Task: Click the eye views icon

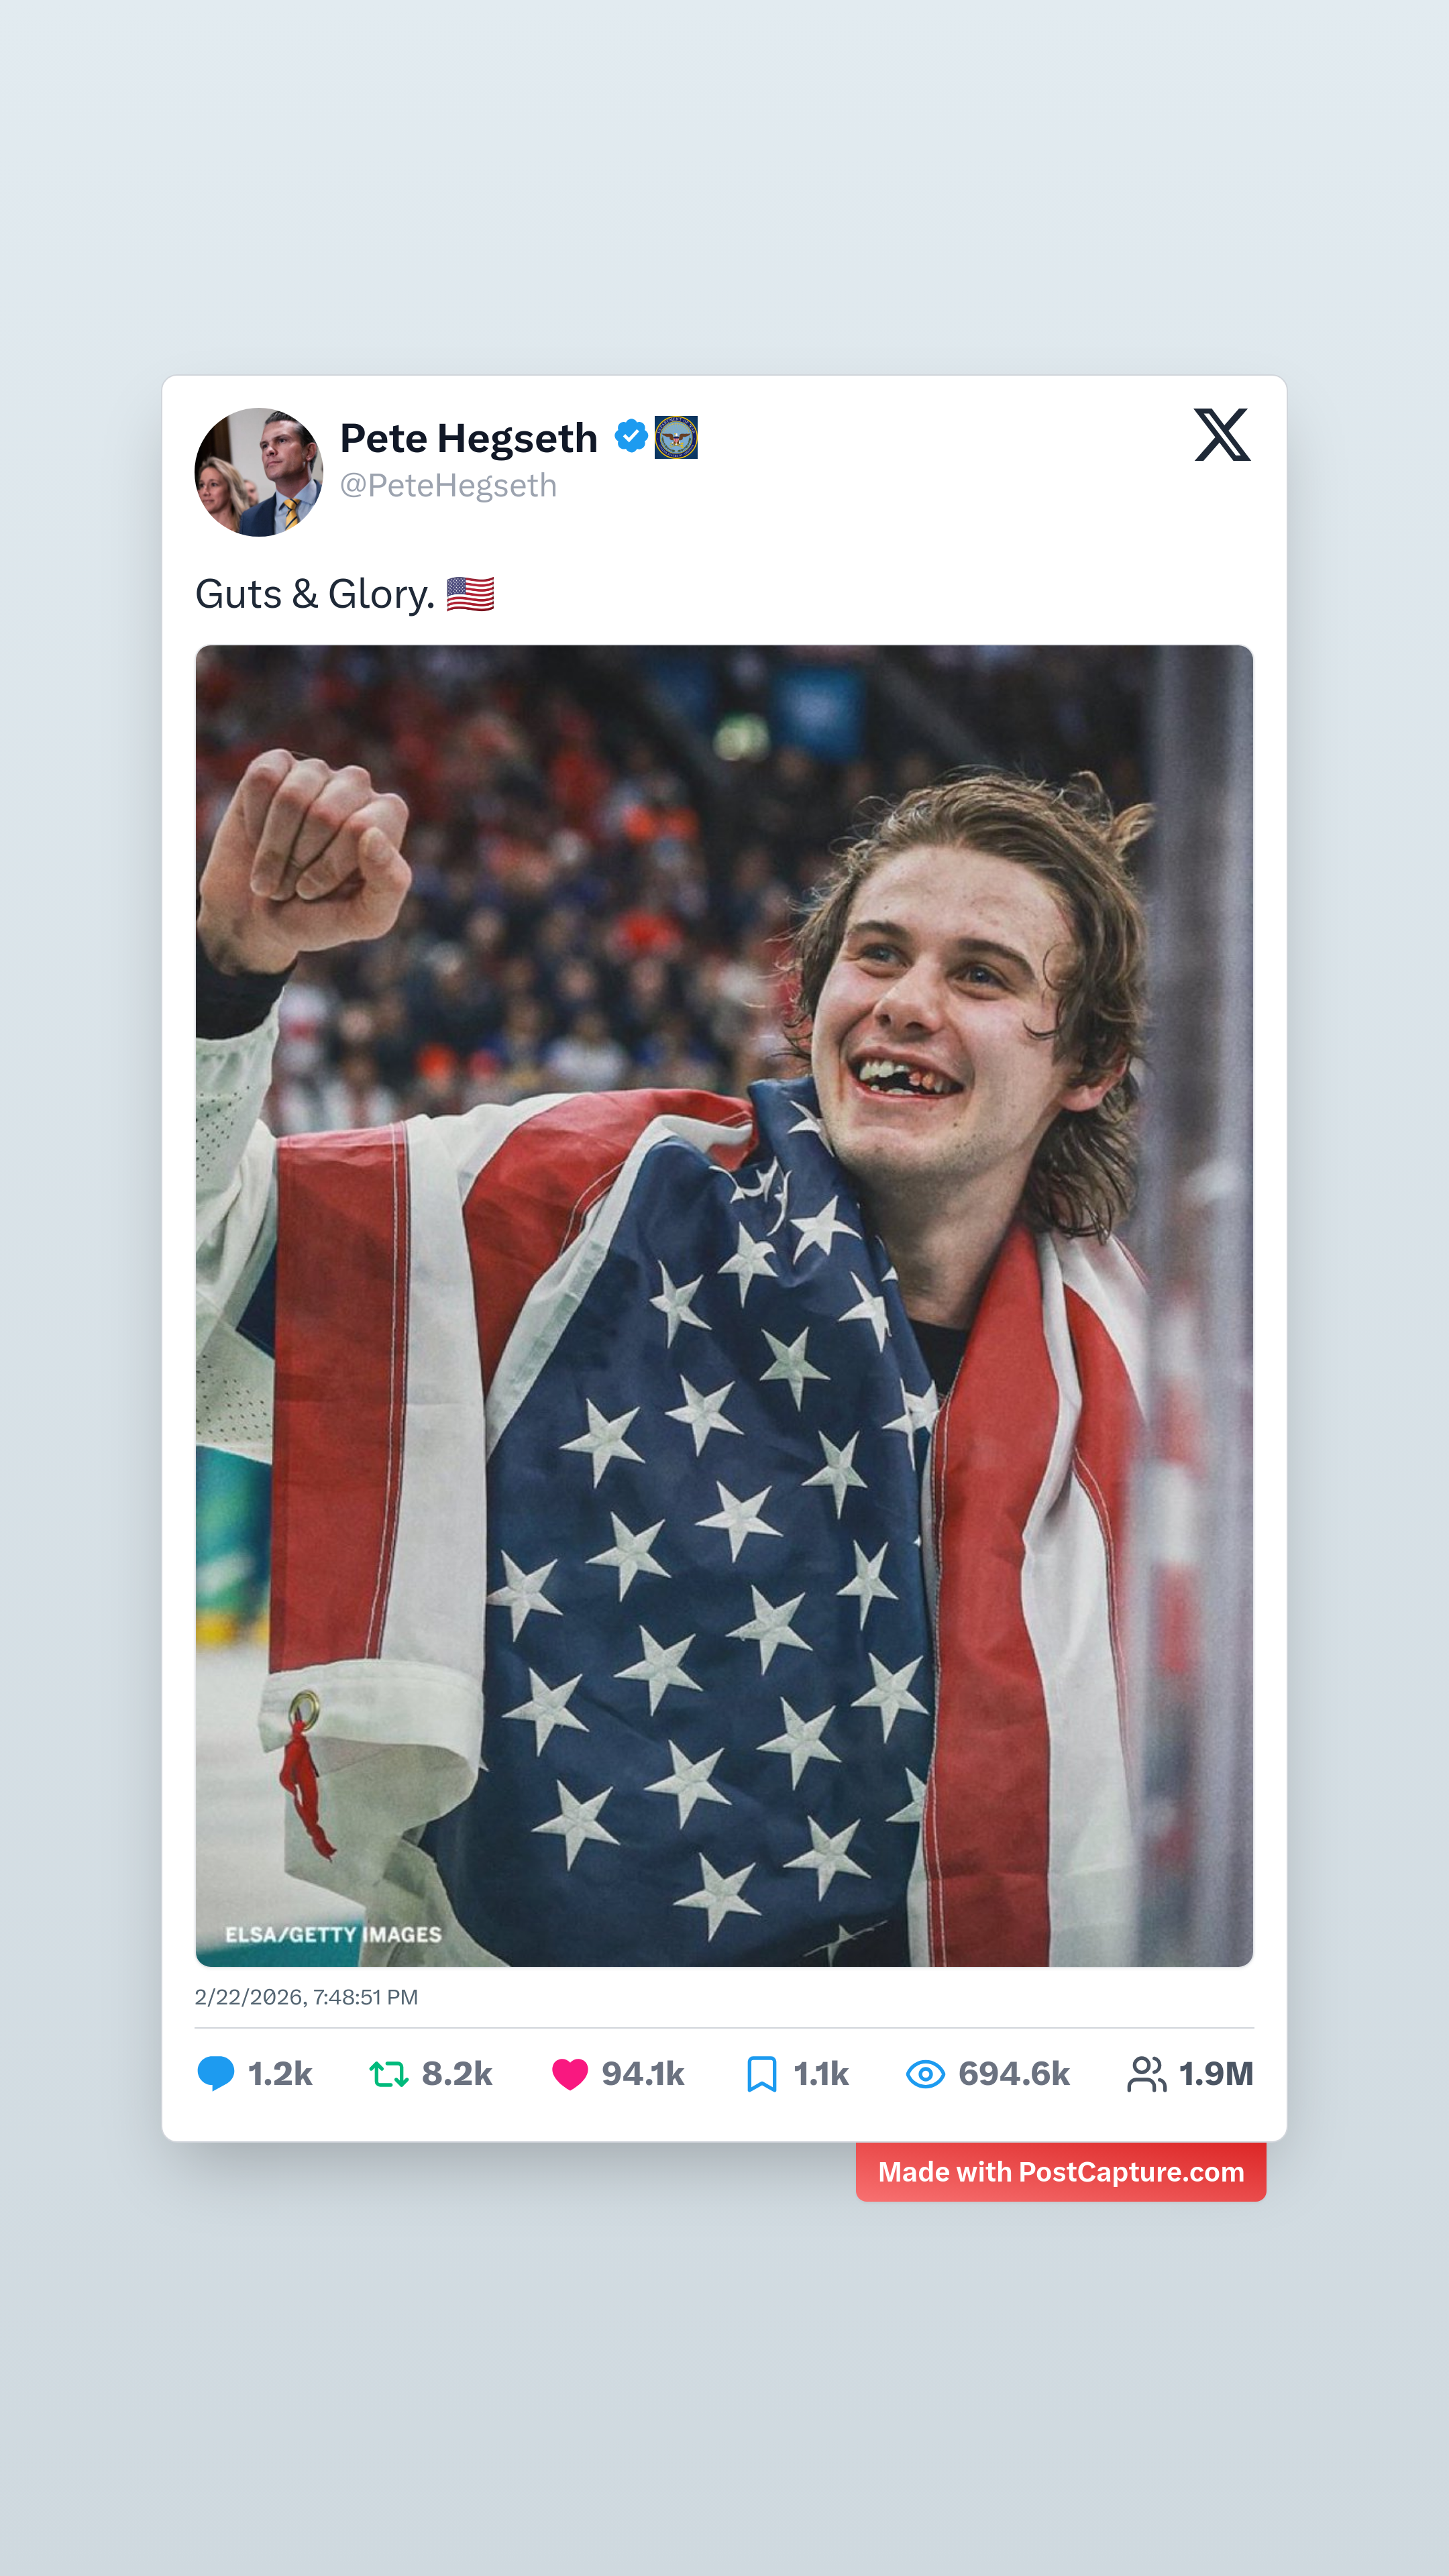Action: [925, 2074]
